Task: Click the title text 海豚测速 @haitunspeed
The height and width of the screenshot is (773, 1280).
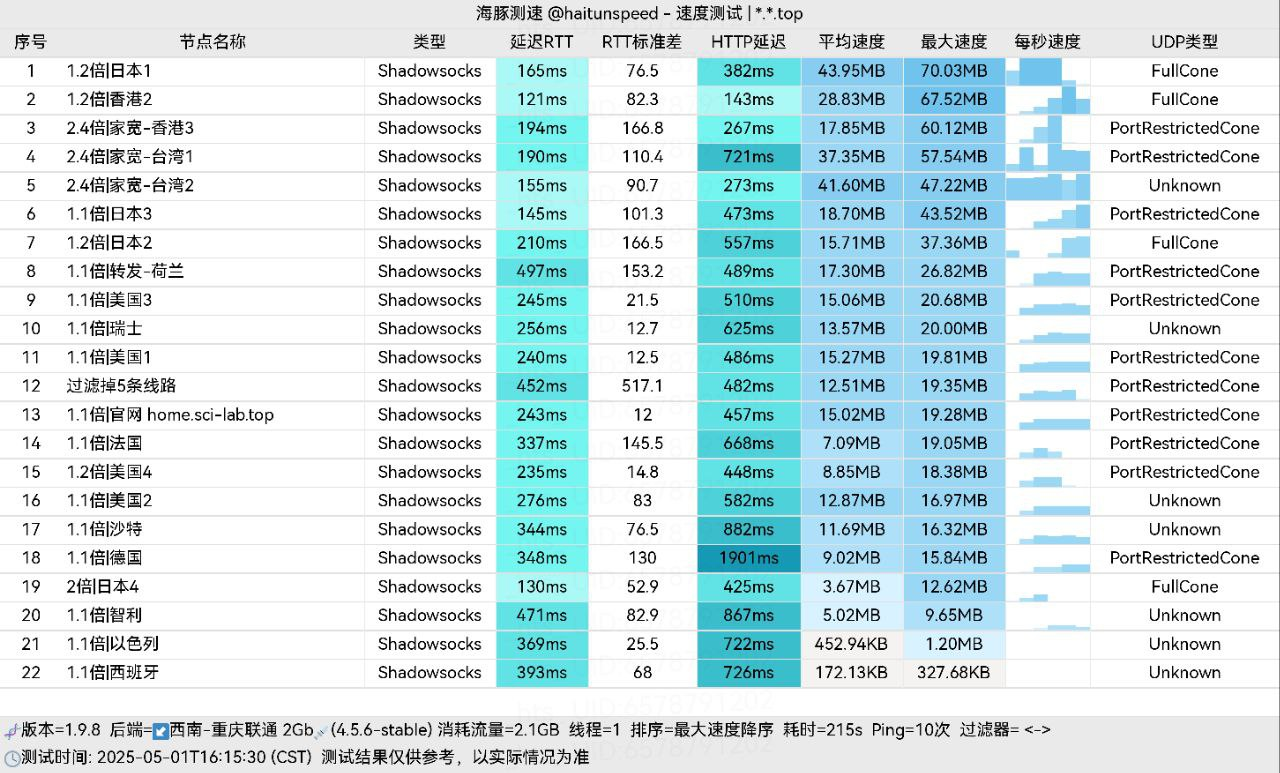Action: tap(567, 13)
